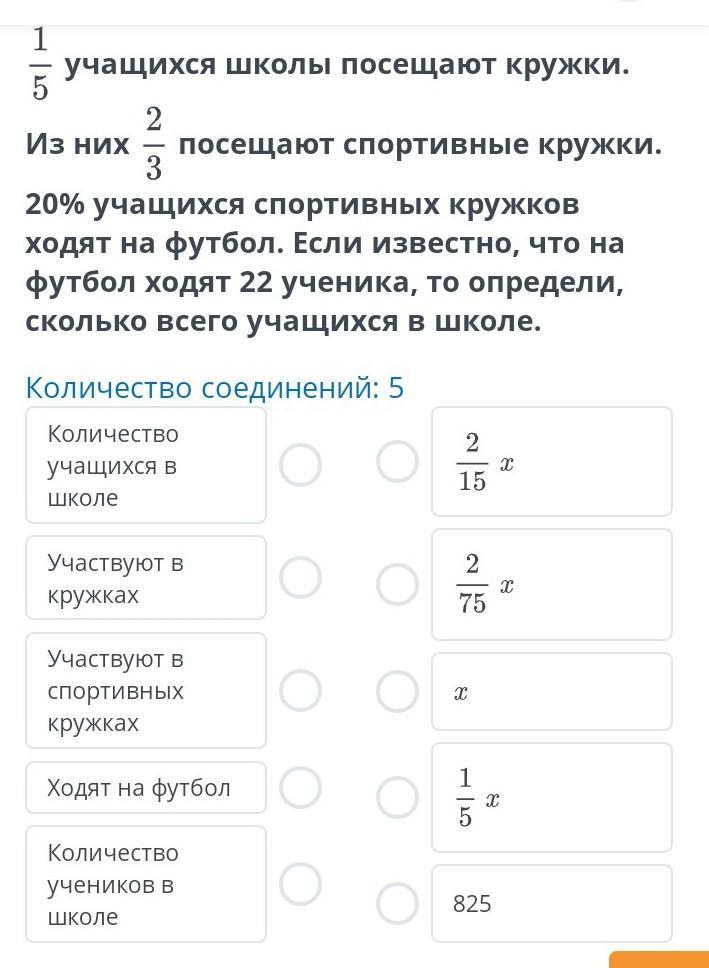Click the 'Ходят на футбол' card
The height and width of the screenshot is (968, 709).
146,787
